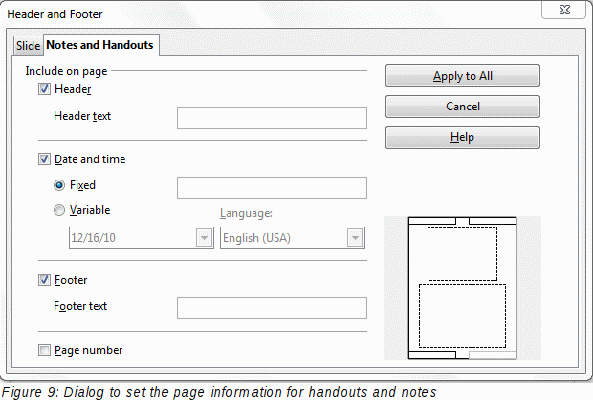This screenshot has width=593, height=401.
Task: Expand the English (USA) language dropdown
Action: (x=292, y=238)
